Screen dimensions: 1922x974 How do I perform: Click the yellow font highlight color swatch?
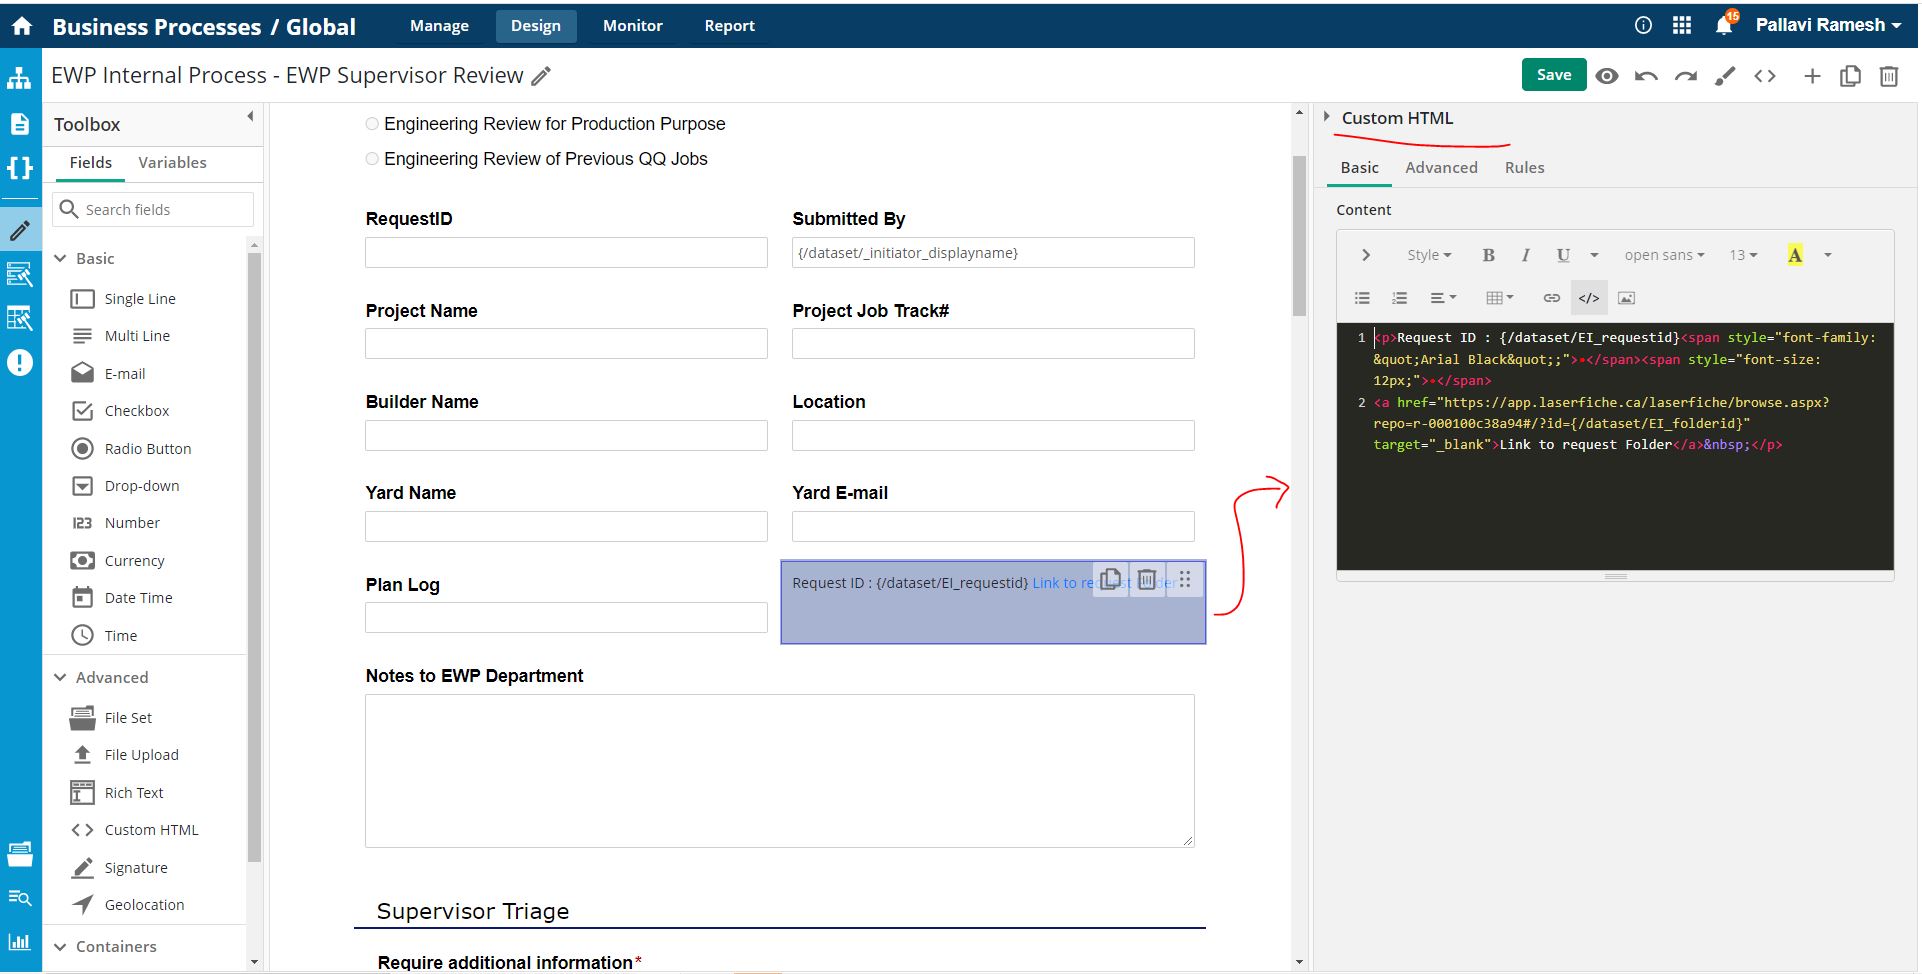click(1795, 255)
